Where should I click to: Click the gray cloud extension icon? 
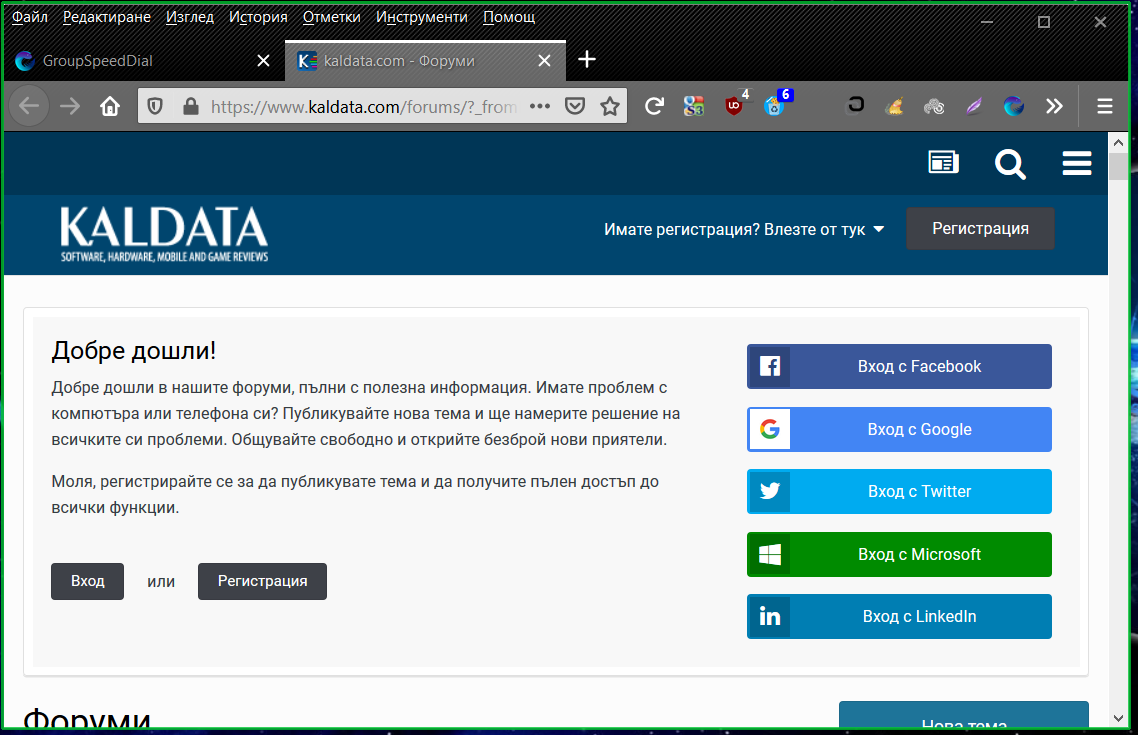click(x=934, y=107)
